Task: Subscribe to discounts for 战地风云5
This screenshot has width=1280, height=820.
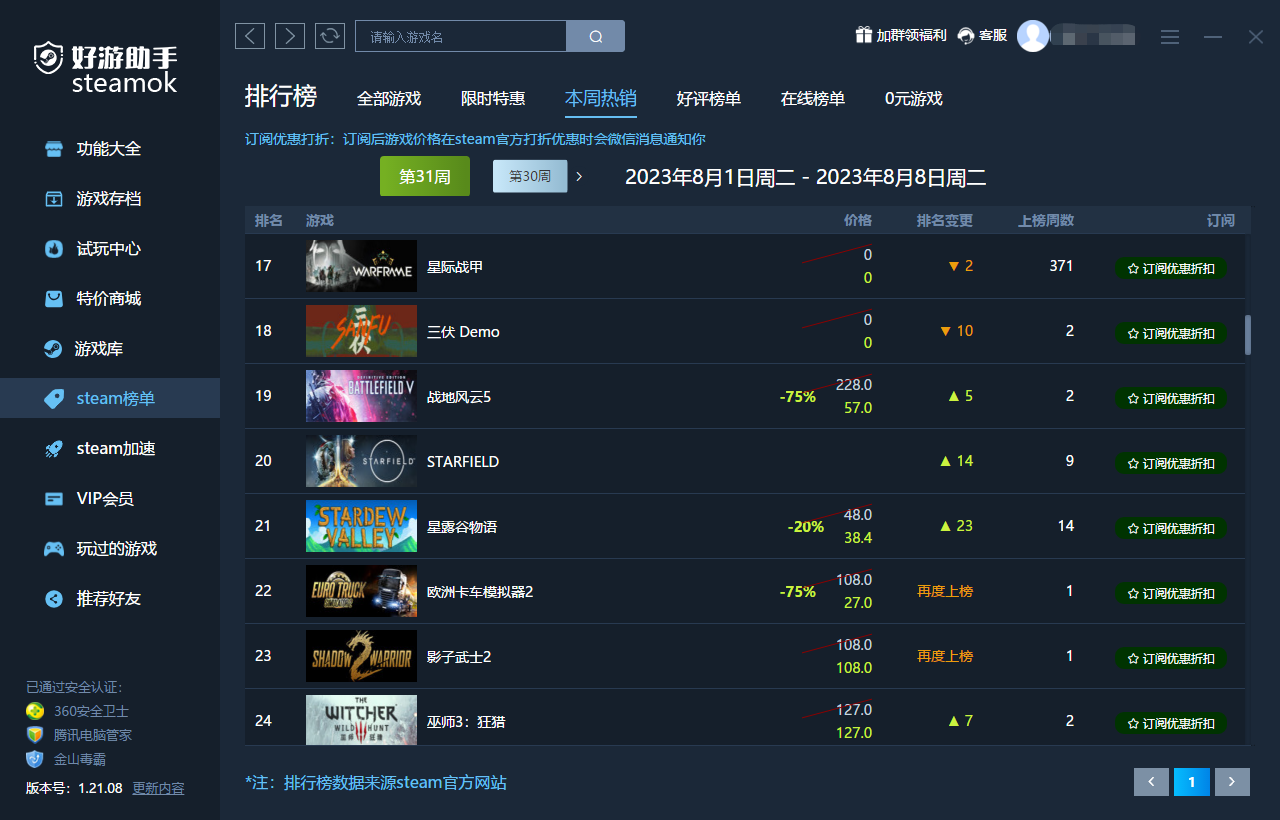Action: tap(1171, 398)
